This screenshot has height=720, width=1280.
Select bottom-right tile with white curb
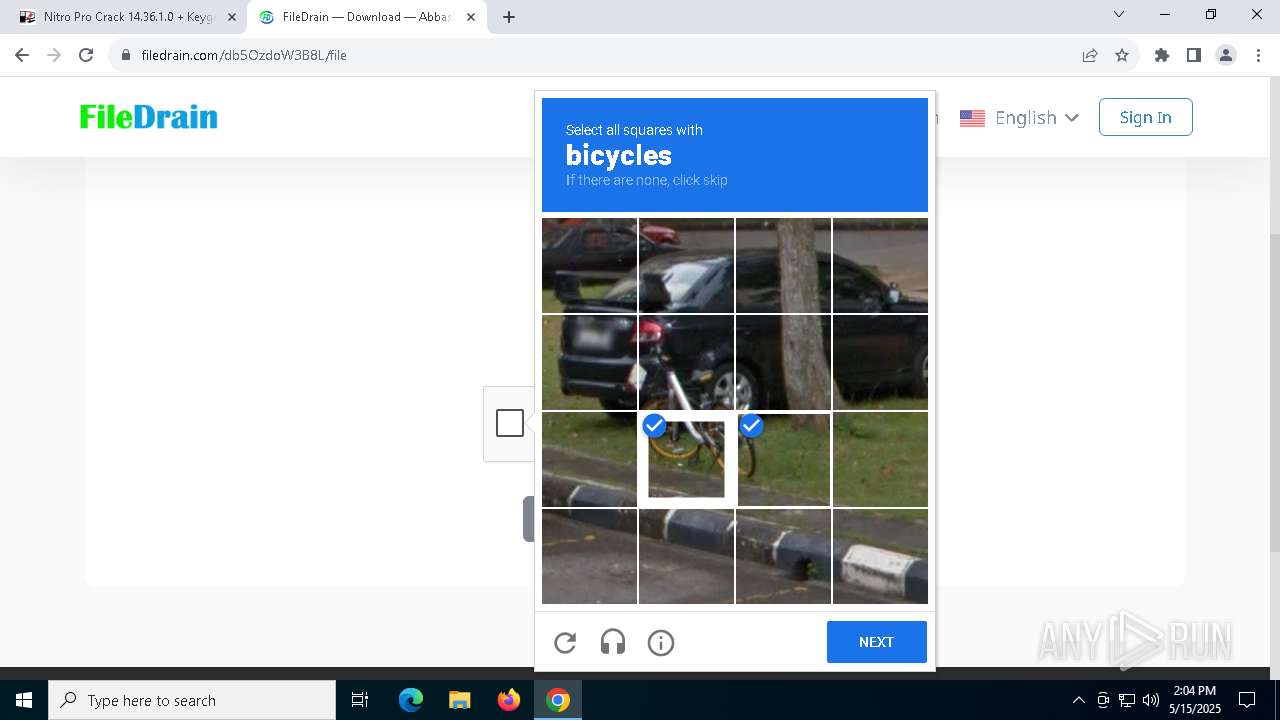coord(880,556)
